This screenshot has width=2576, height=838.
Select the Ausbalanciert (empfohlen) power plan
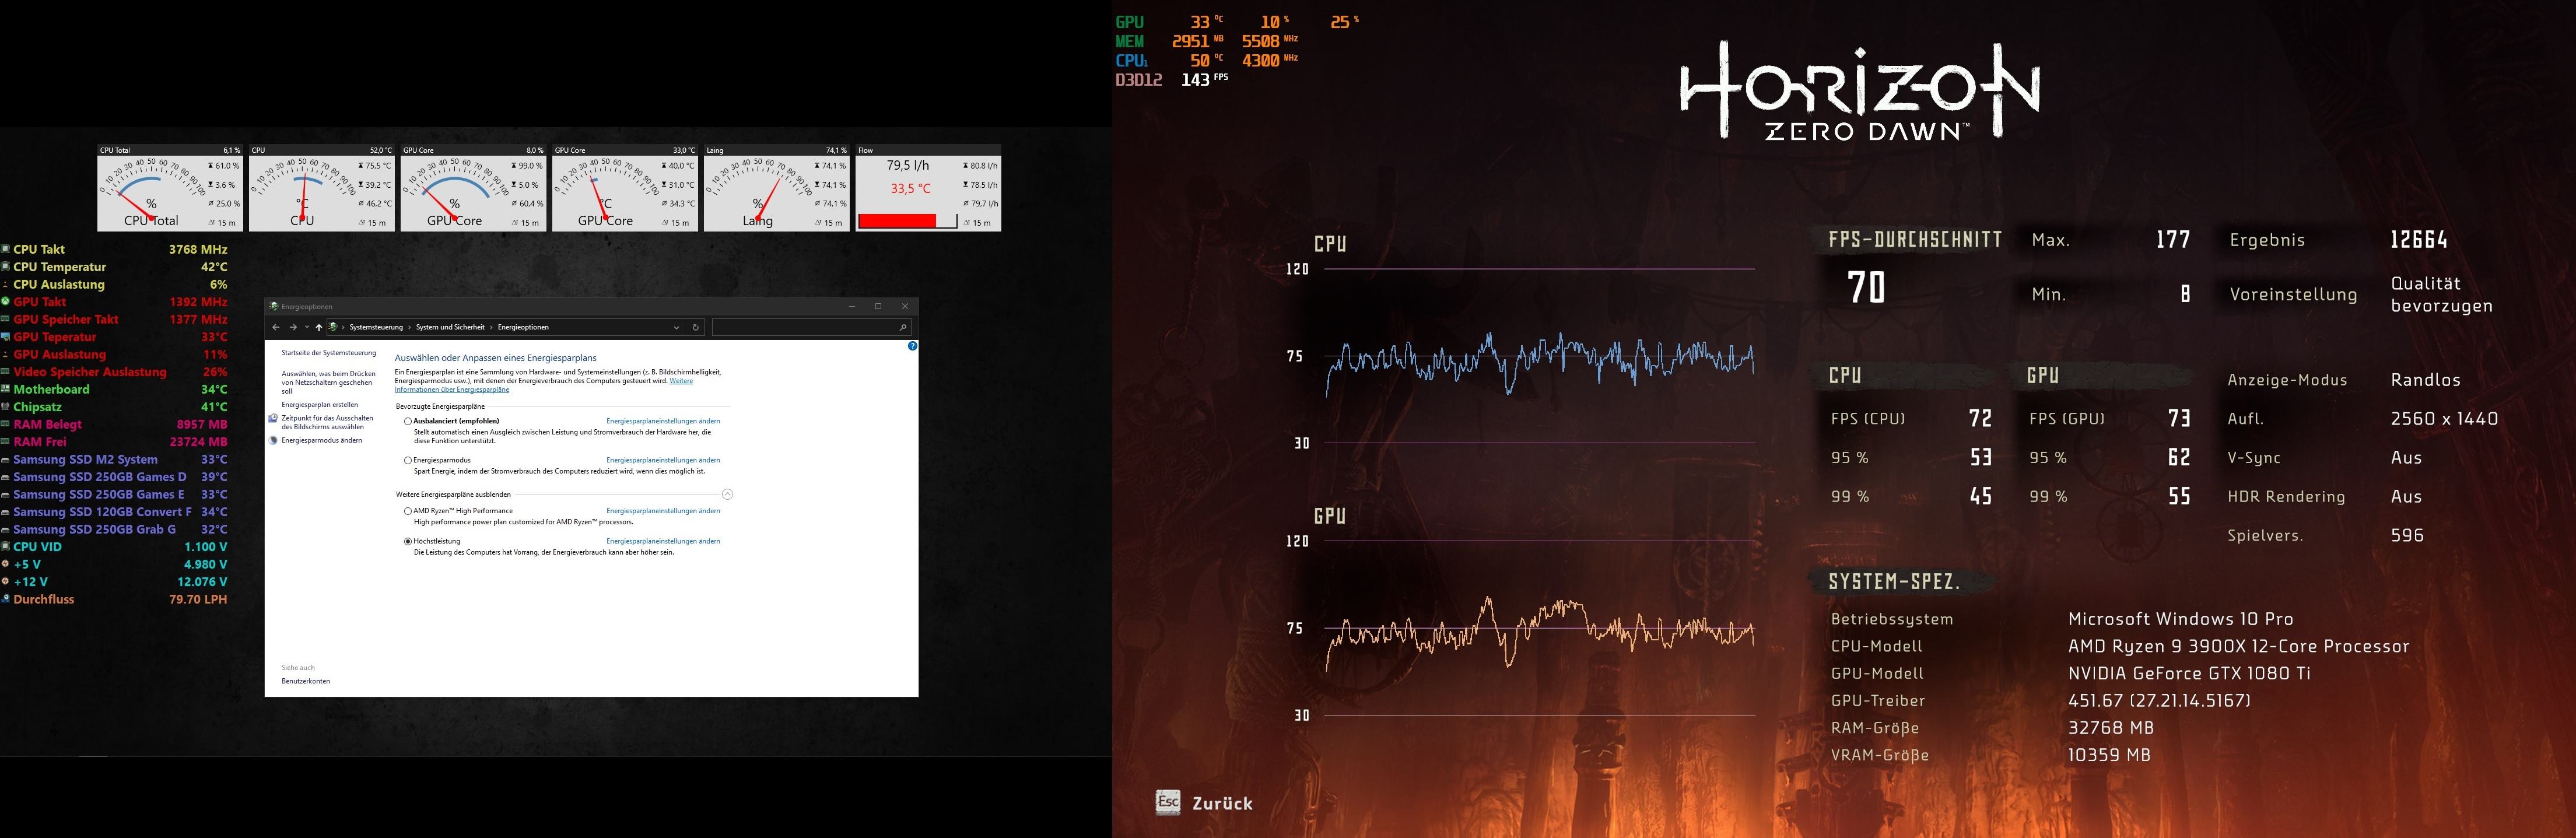tap(408, 421)
